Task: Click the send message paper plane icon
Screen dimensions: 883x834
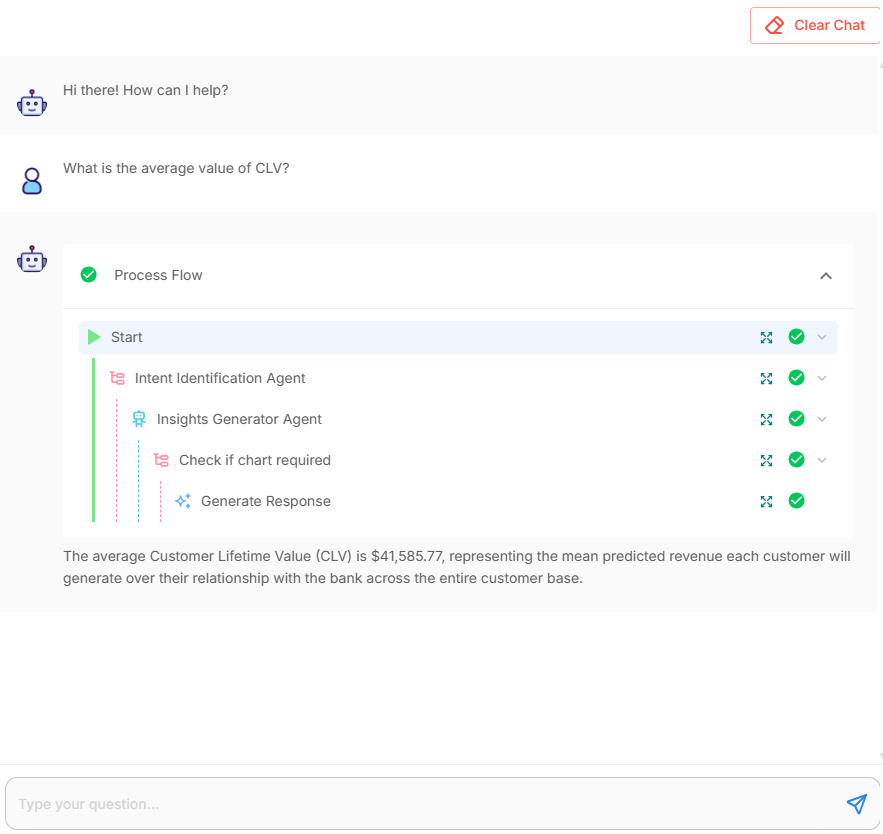Action: tap(856, 804)
